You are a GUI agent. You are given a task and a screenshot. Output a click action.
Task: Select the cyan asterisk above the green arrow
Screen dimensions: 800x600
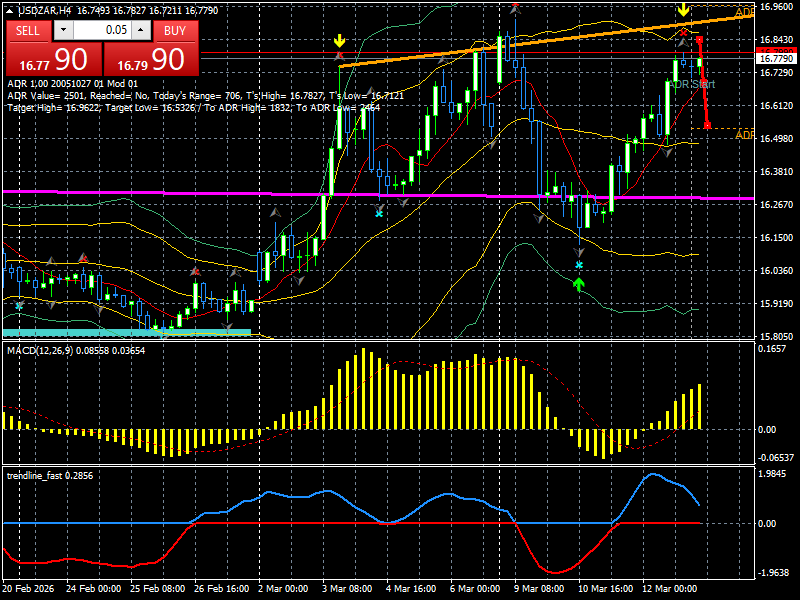click(x=579, y=265)
